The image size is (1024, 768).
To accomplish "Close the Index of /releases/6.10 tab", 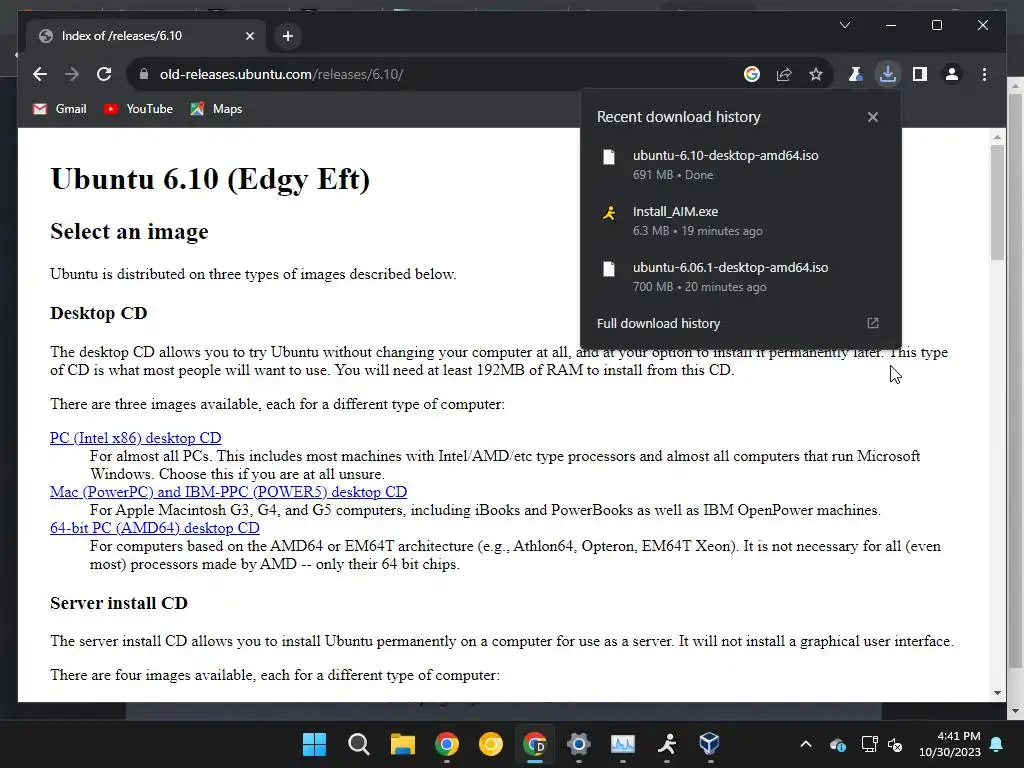I will click(249, 36).
